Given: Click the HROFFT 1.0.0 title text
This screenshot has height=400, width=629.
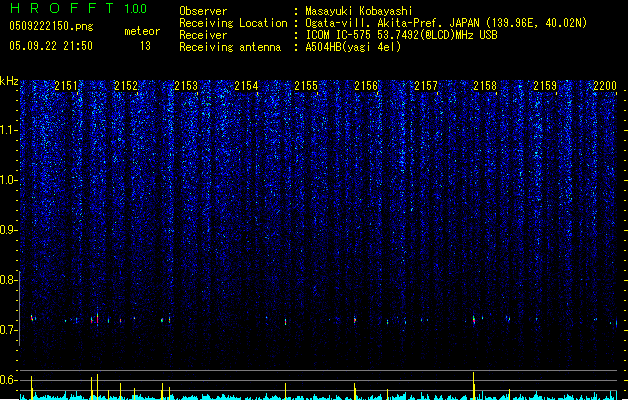Looking at the screenshot, I should [x=78, y=8].
